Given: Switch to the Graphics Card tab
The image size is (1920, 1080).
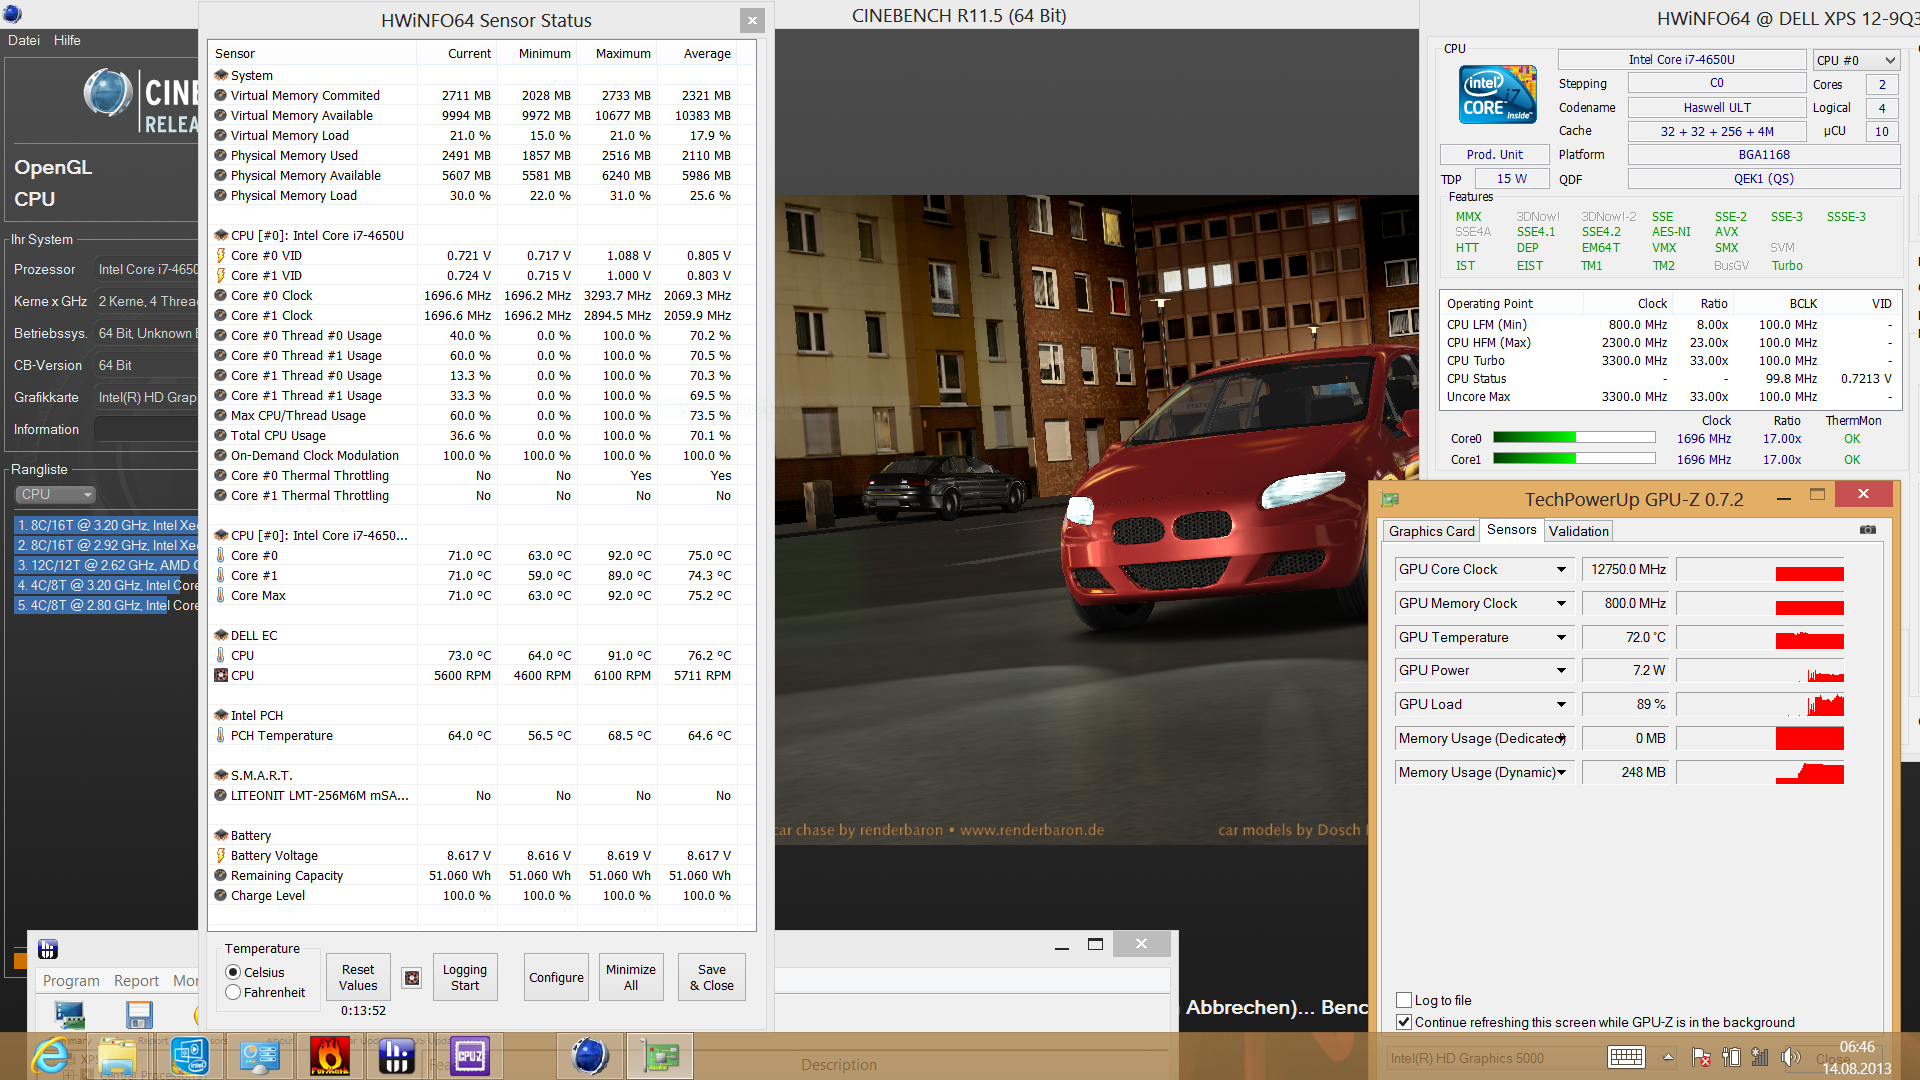Looking at the screenshot, I should click(x=1431, y=531).
